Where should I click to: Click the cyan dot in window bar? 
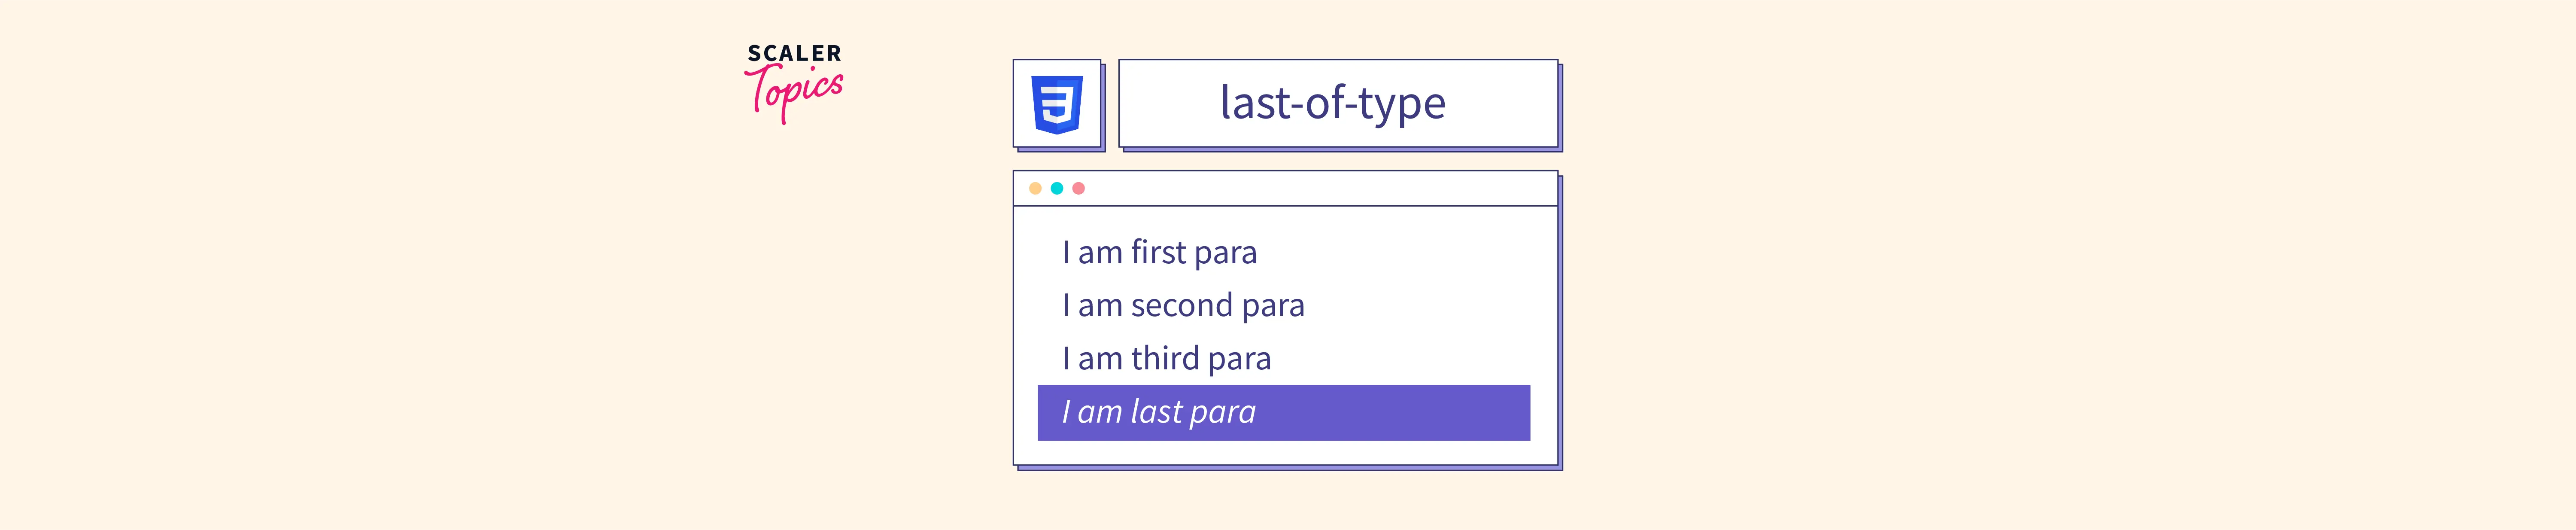click(x=1056, y=188)
